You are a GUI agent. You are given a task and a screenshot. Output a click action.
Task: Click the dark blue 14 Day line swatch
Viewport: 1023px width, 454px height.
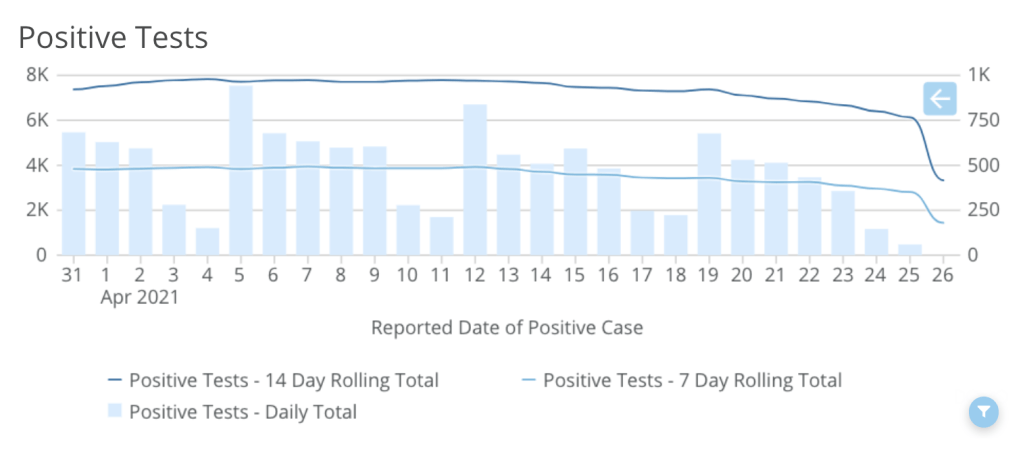[113, 380]
